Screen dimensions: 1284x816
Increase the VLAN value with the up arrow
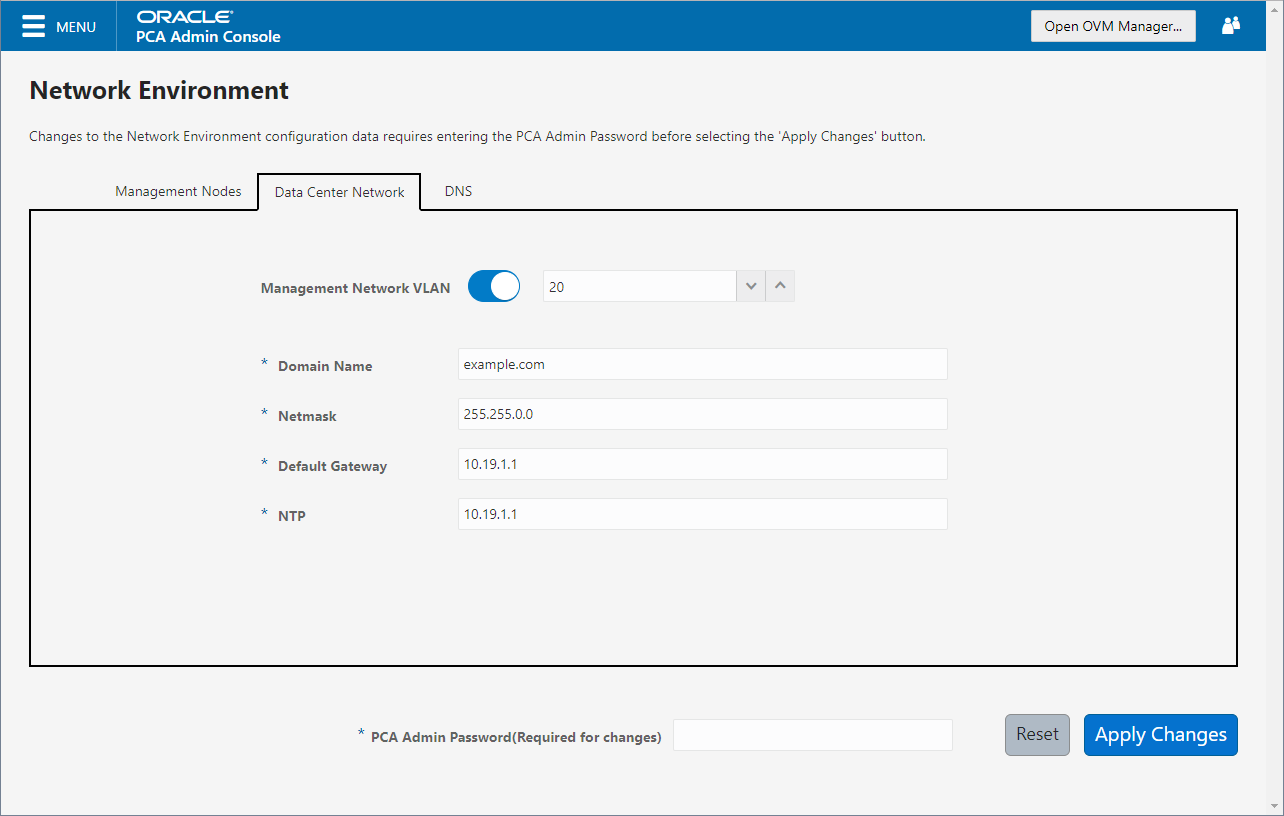(780, 286)
